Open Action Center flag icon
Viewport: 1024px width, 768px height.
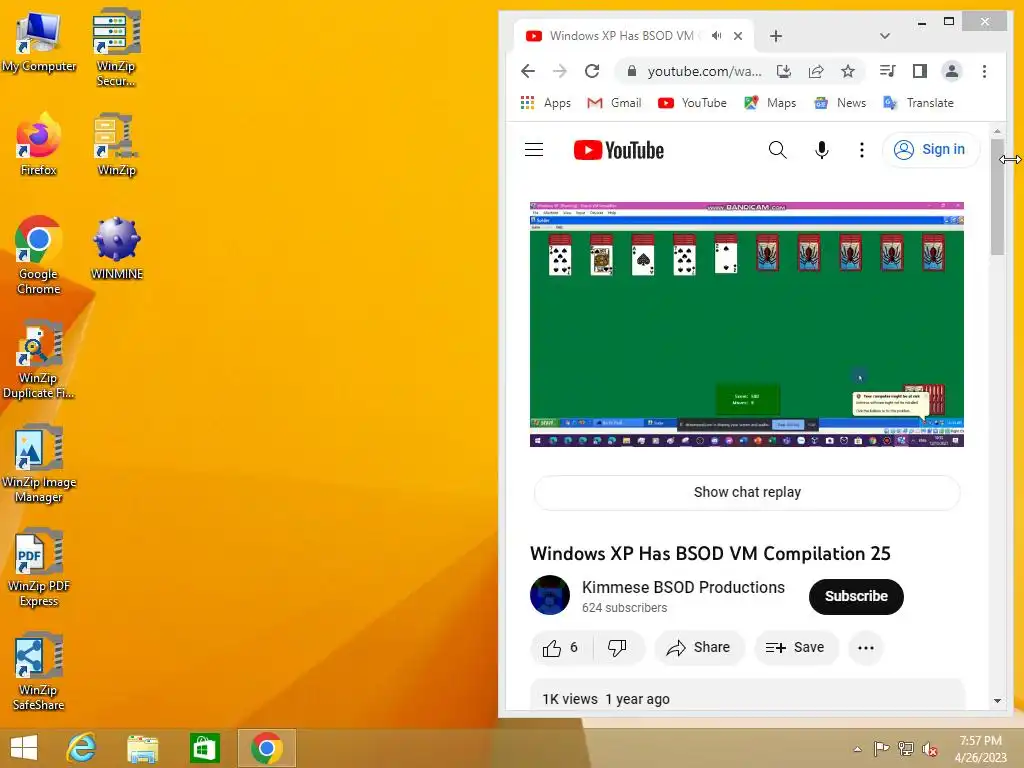click(881, 749)
